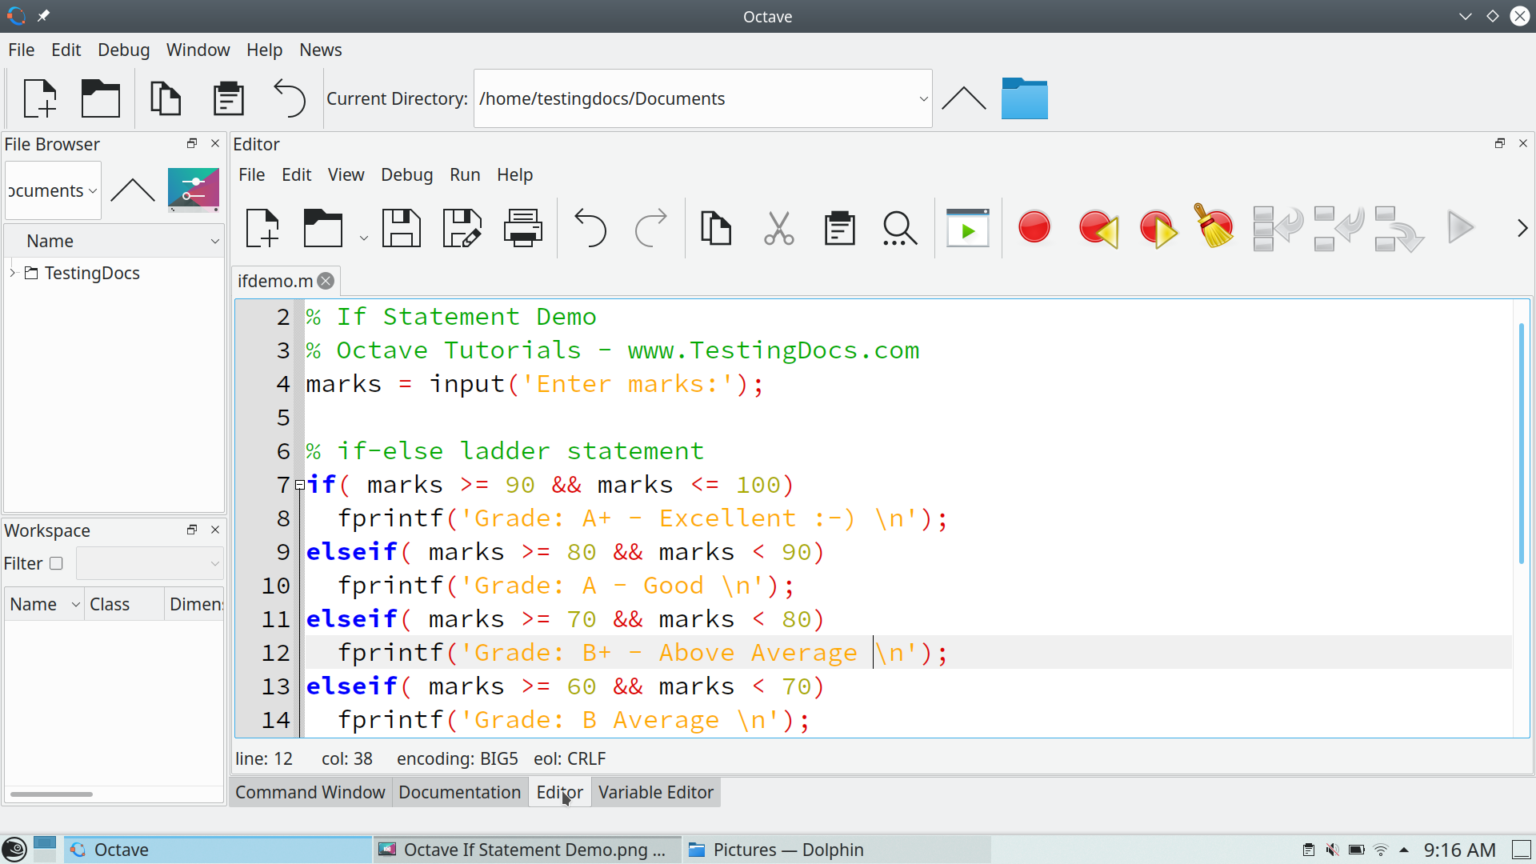Open the Debug menu in the Editor

406,174
